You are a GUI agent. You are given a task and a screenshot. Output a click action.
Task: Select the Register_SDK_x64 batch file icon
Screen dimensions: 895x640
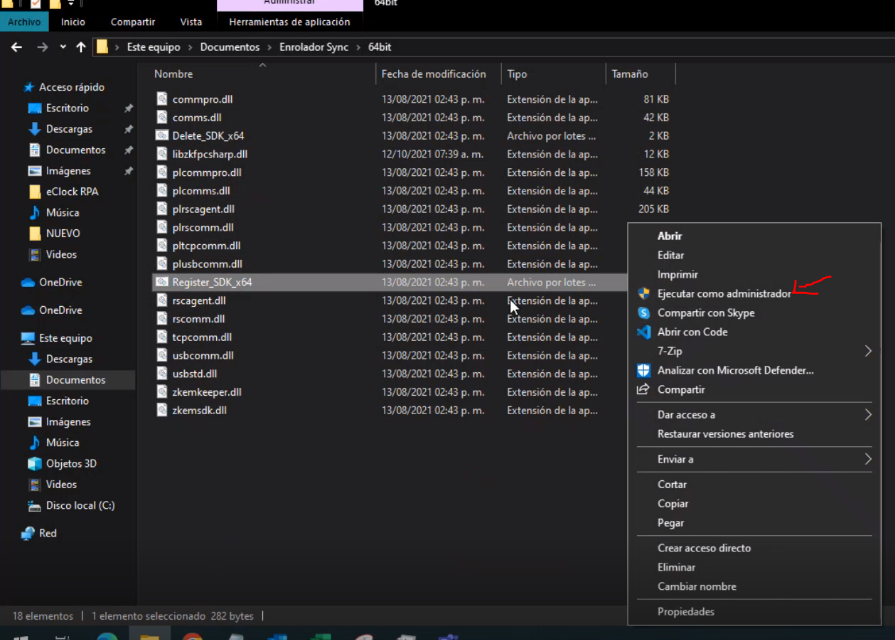pyautogui.click(x=162, y=282)
